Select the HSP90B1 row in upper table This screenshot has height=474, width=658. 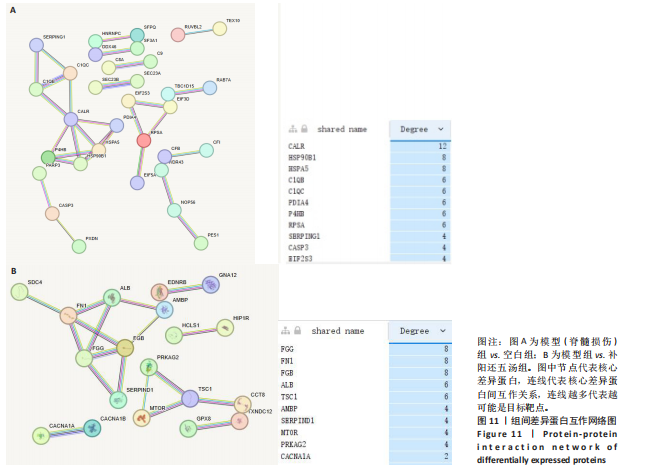tap(302, 158)
